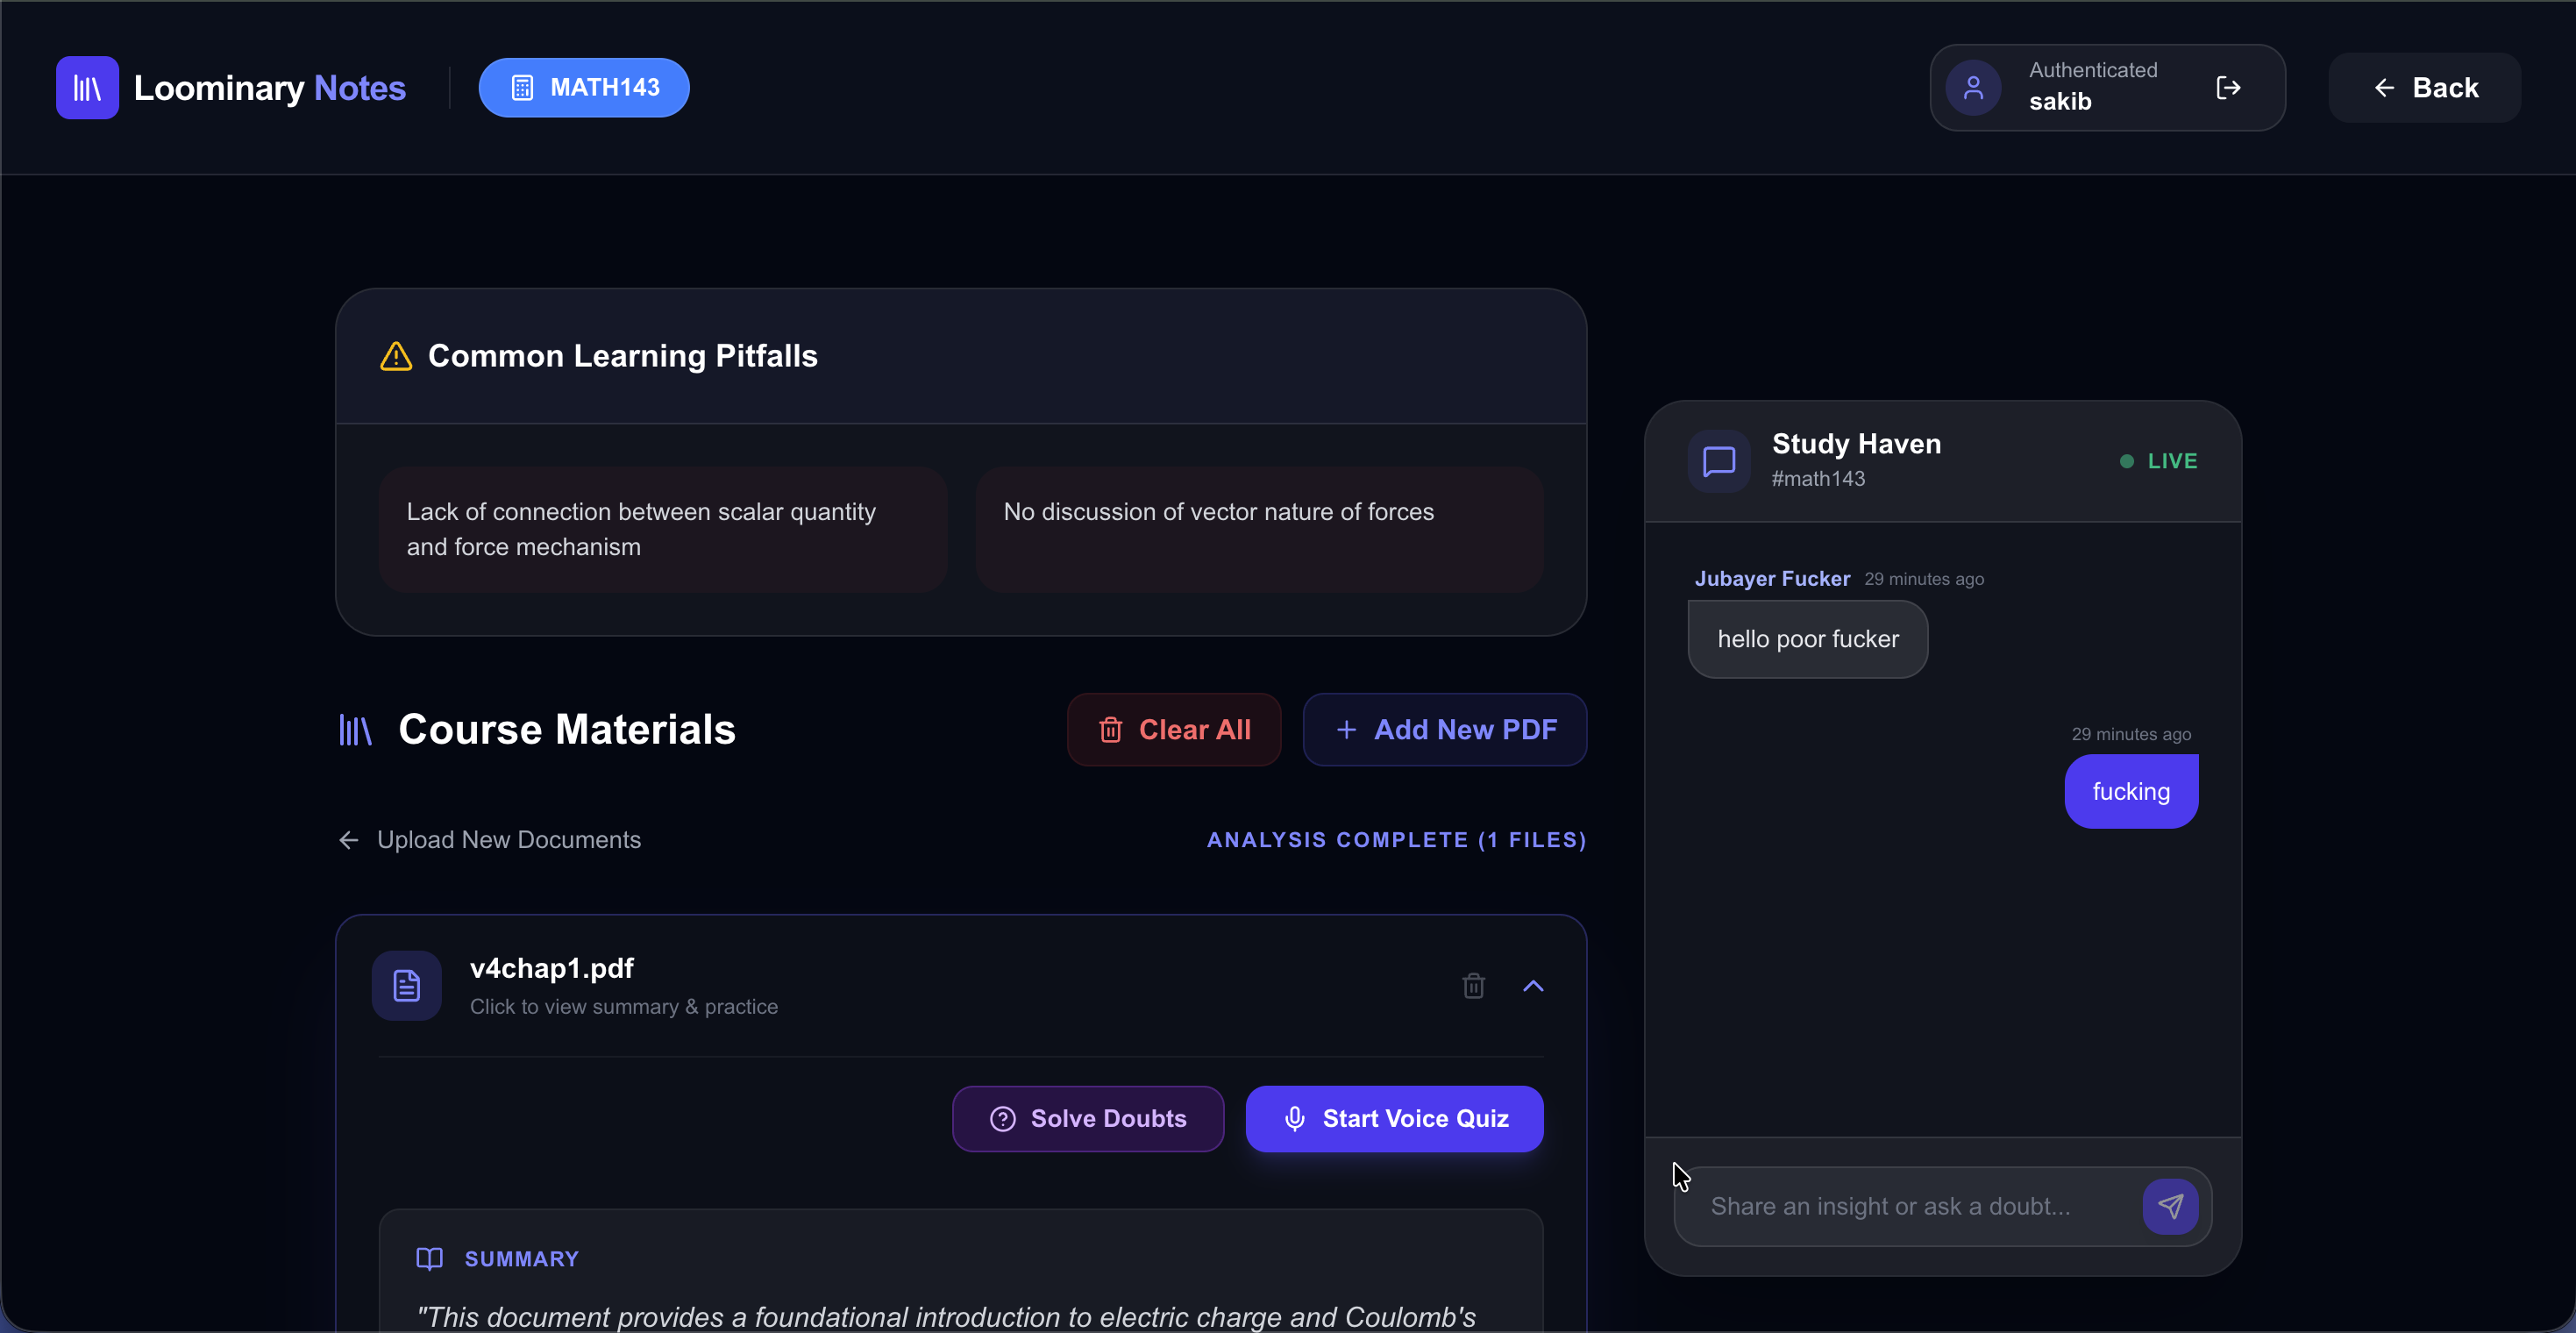Screen dimensions: 2576x1333
Task: Click the warning triangle pitfalls icon
Action: [396, 356]
